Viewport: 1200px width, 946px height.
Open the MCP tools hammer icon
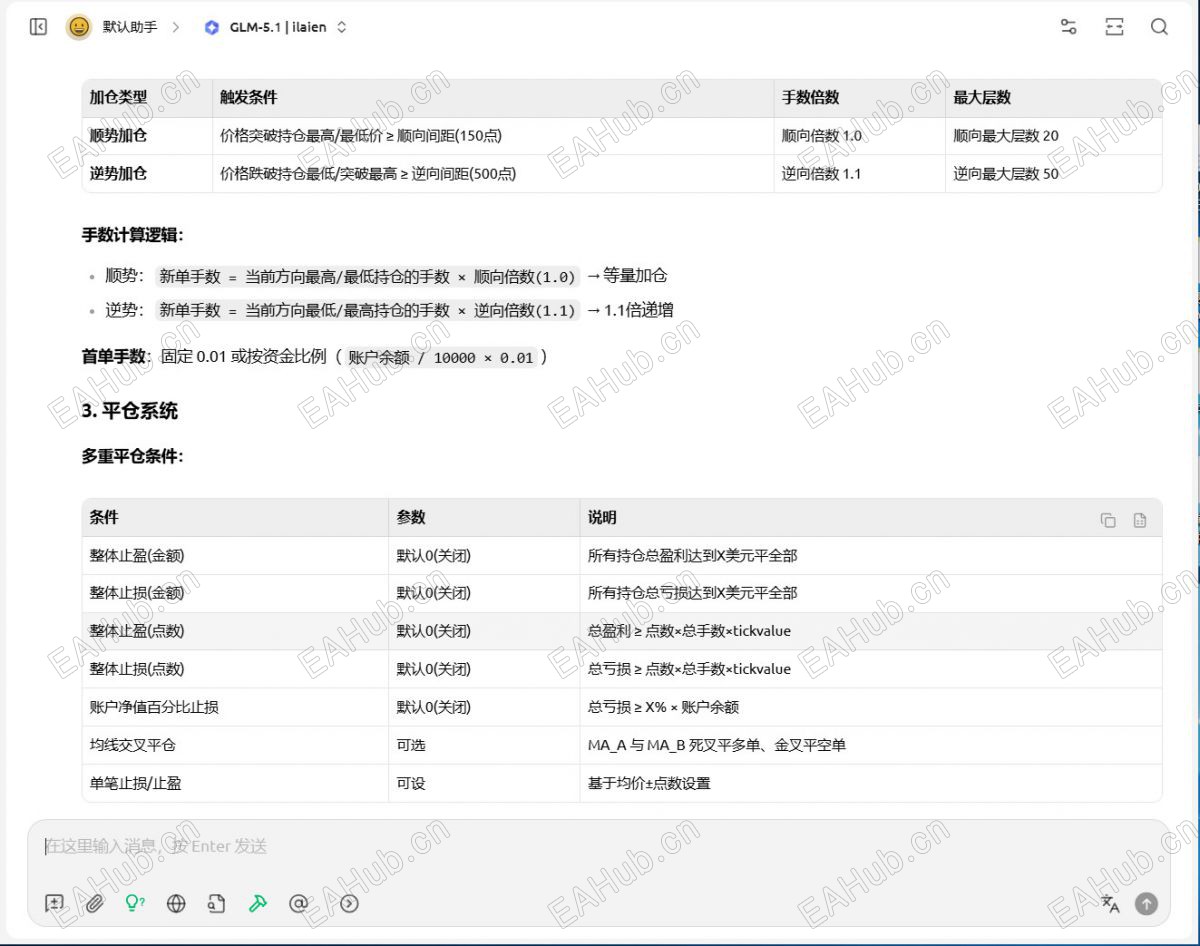[257, 903]
